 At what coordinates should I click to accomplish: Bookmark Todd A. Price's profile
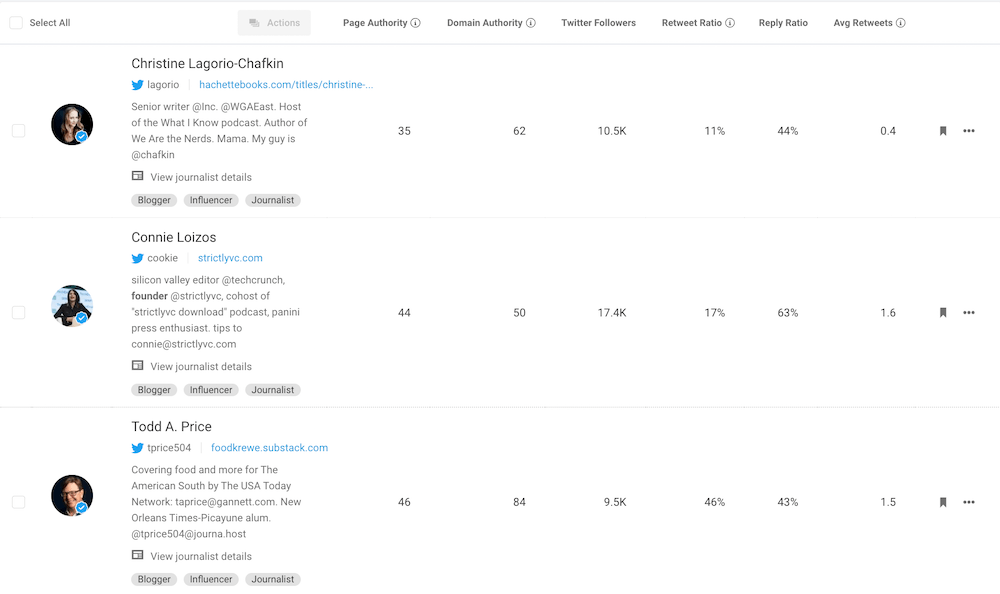(x=941, y=502)
